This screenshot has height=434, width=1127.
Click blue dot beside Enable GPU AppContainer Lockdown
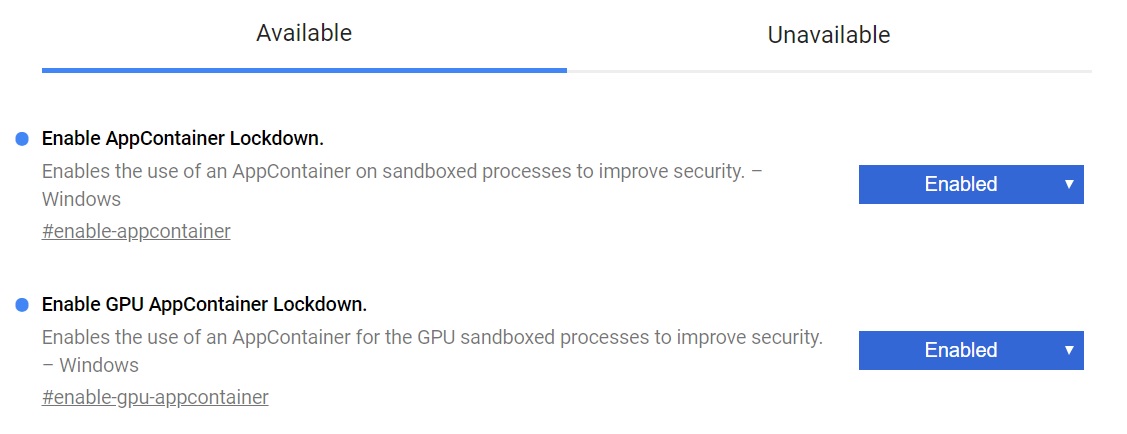[x=22, y=304]
